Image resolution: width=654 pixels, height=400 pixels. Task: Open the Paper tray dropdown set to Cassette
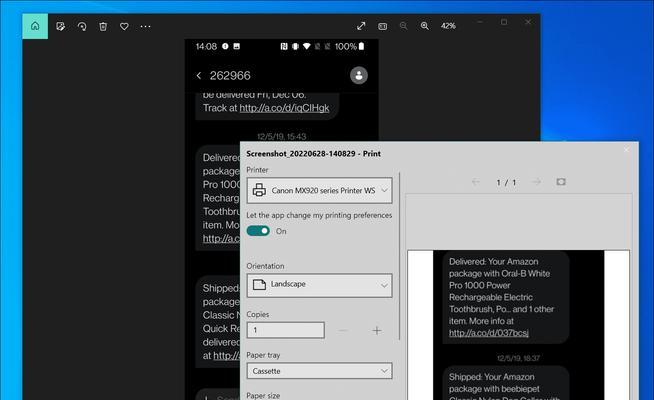click(319, 371)
